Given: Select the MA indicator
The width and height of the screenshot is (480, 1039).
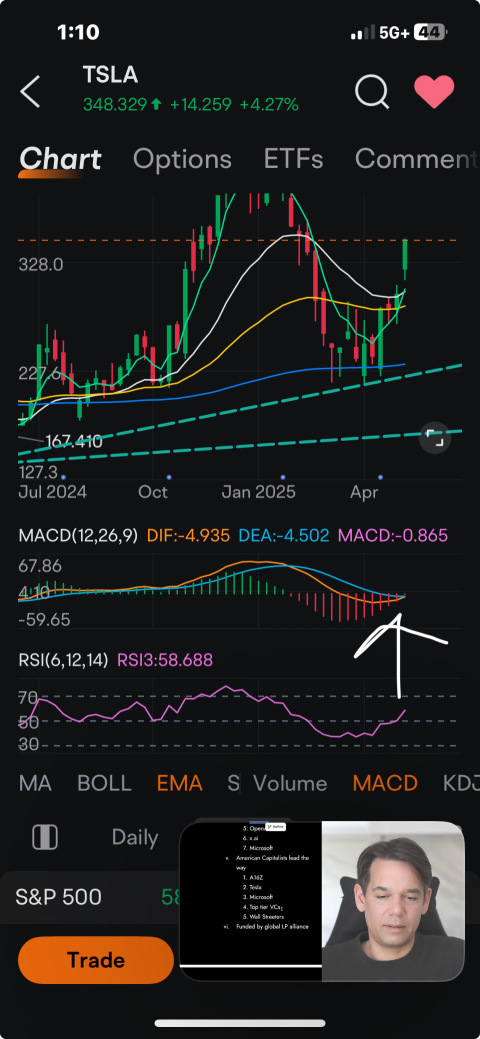Looking at the screenshot, I should (x=35, y=783).
